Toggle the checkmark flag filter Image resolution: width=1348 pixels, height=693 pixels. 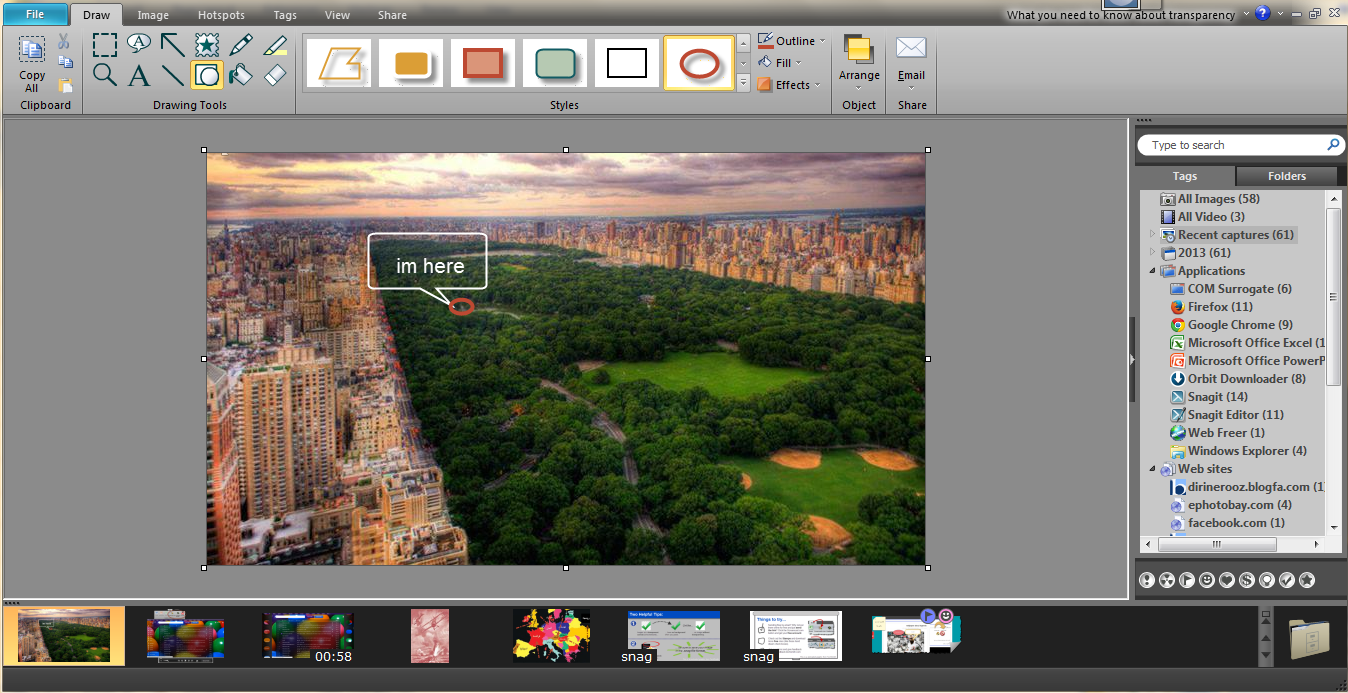point(1287,580)
